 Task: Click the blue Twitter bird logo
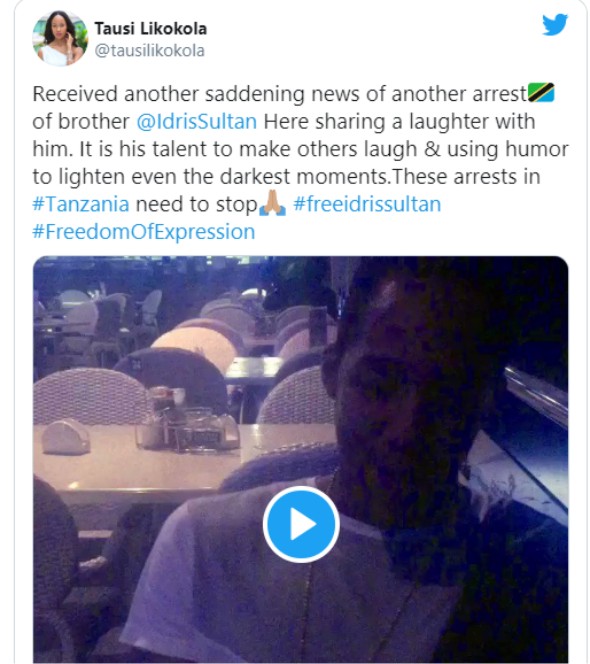(x=554, y=24)
